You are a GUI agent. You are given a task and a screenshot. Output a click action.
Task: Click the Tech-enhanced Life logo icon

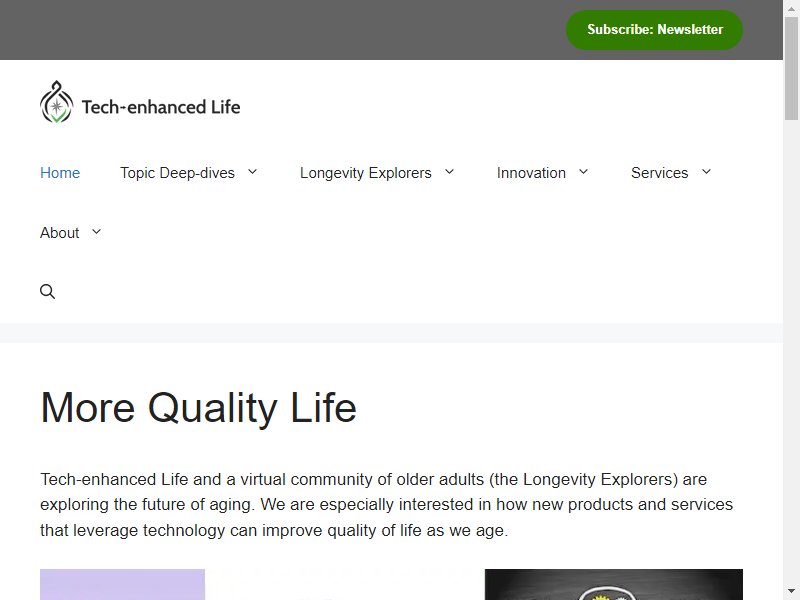(x=57, y=102)
